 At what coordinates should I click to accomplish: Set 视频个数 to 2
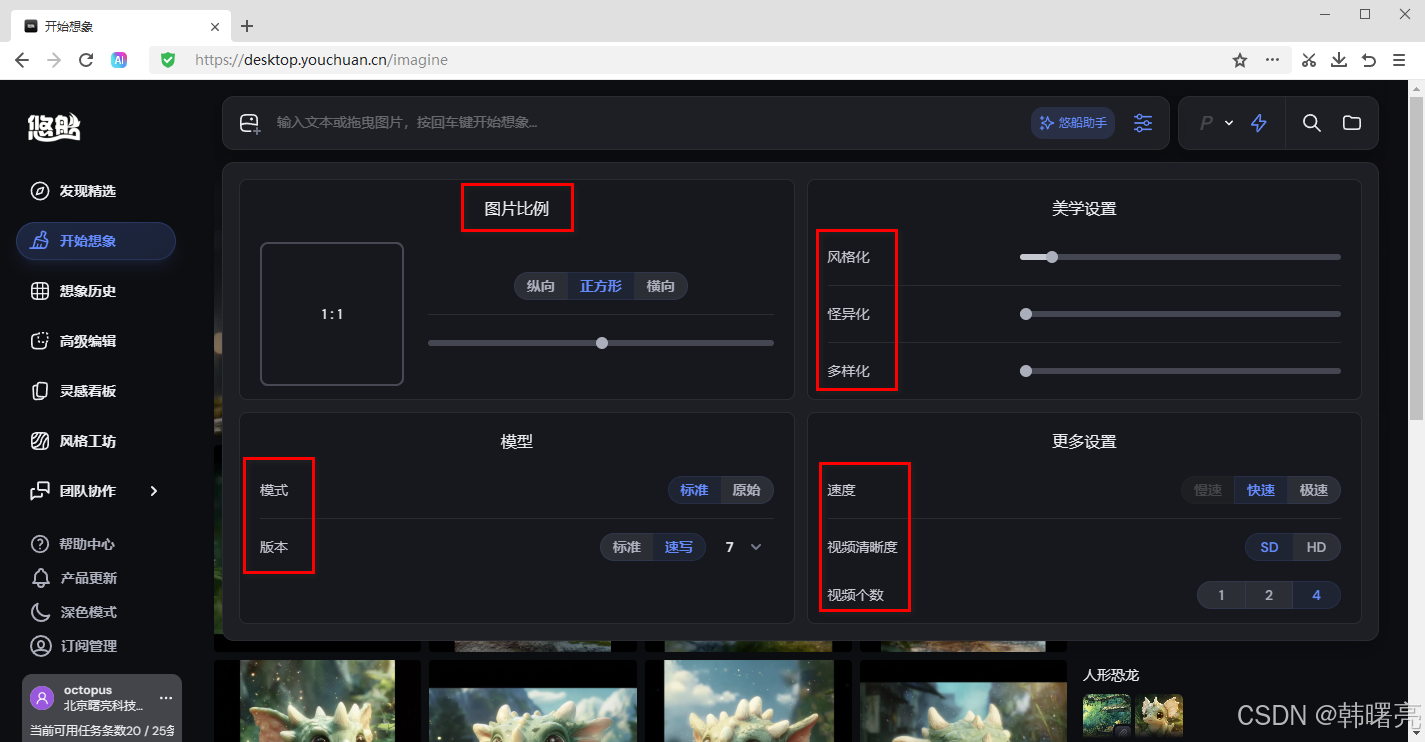pos(1269,595)
